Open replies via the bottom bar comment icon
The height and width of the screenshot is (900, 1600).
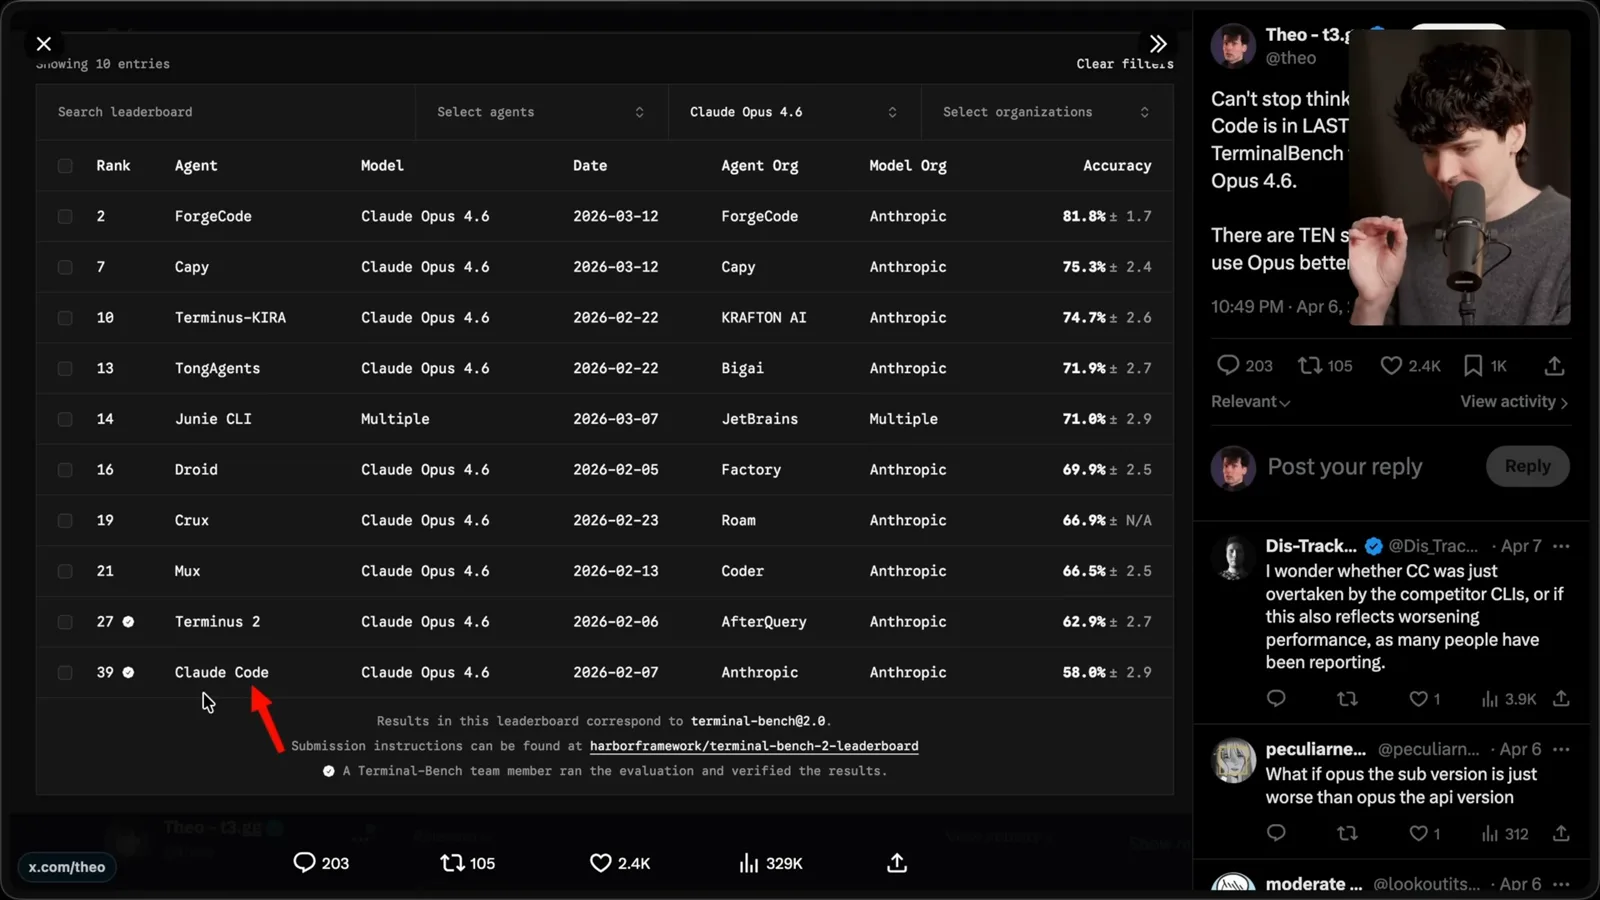[x=304, y=863]
